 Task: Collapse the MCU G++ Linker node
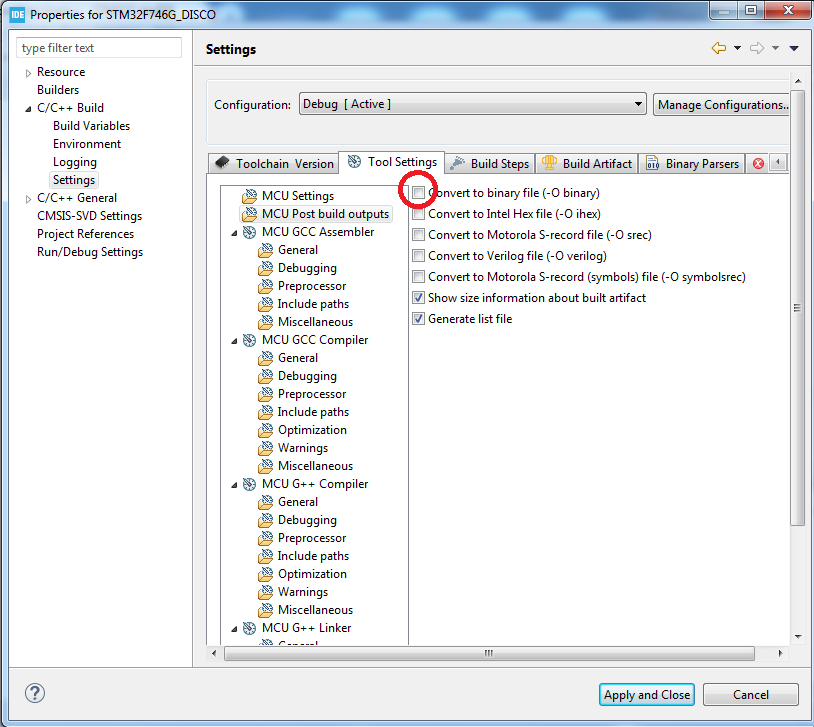(x=234, y=629)
